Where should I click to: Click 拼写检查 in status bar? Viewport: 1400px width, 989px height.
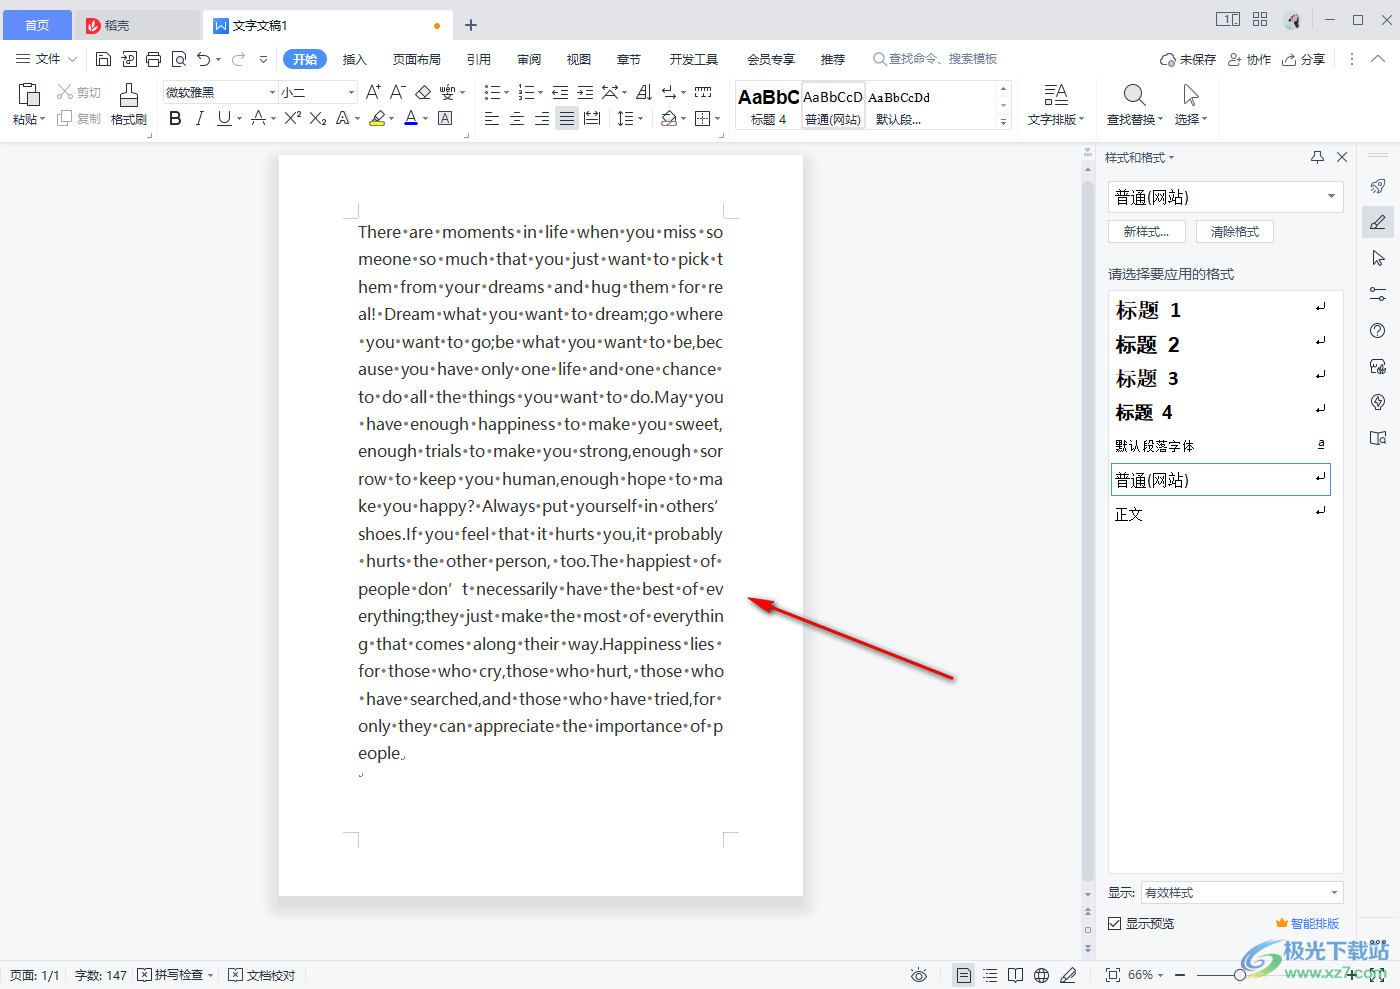pyautogui.click(x=171, y=975)
